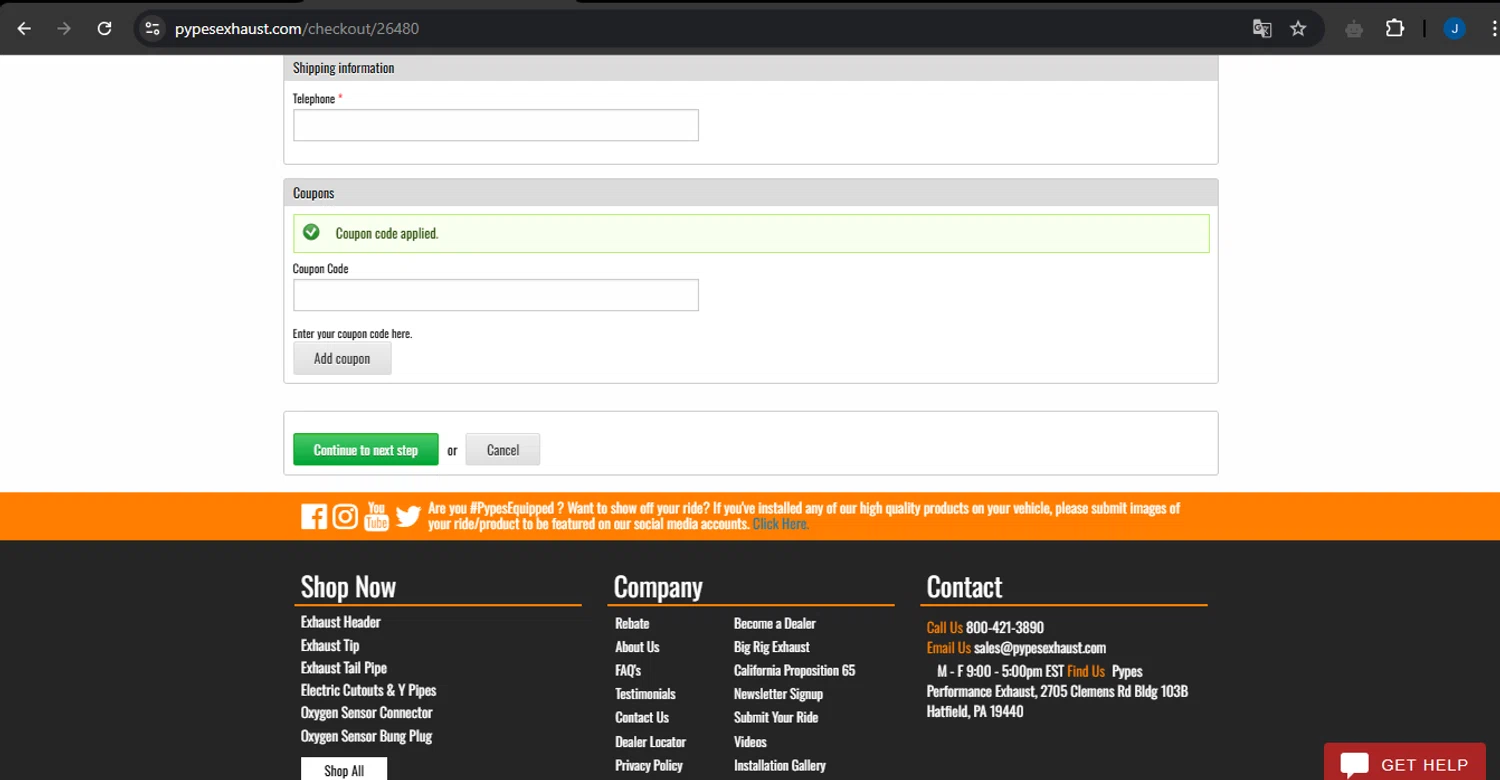Click the Call Us link
Image resolution: width=1500 pixels, height=780 pixels.
pyautogui.click(x=945, y=628)
